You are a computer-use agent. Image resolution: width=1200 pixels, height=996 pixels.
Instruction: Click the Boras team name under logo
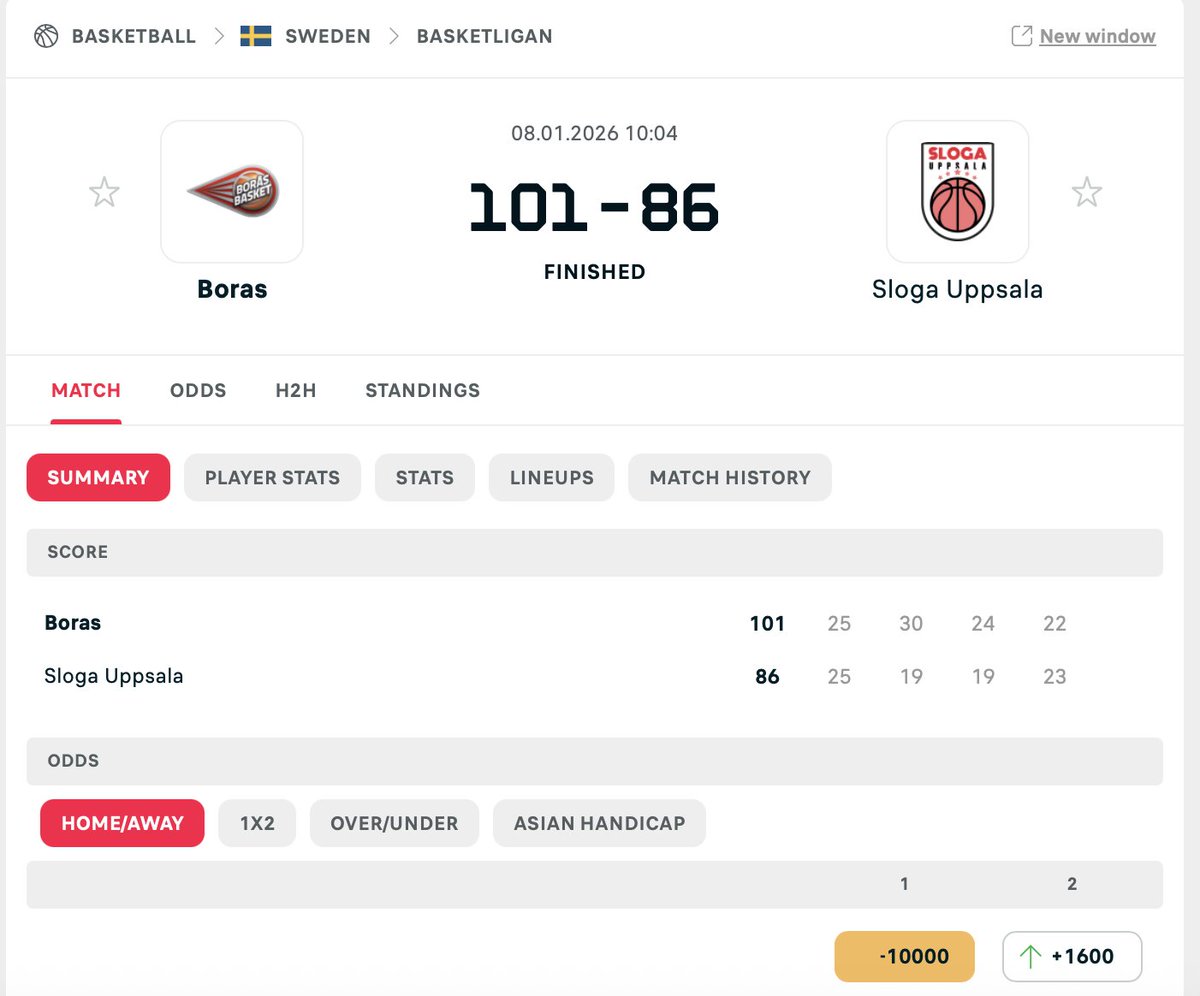232,290
